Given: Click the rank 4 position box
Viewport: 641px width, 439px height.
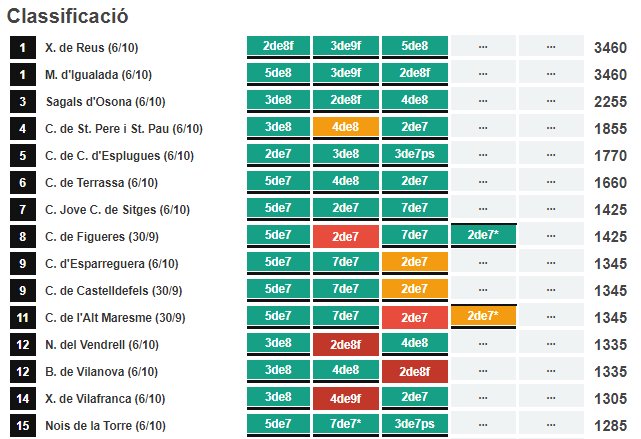Looking at the screenshot, I should coord(23,128).
